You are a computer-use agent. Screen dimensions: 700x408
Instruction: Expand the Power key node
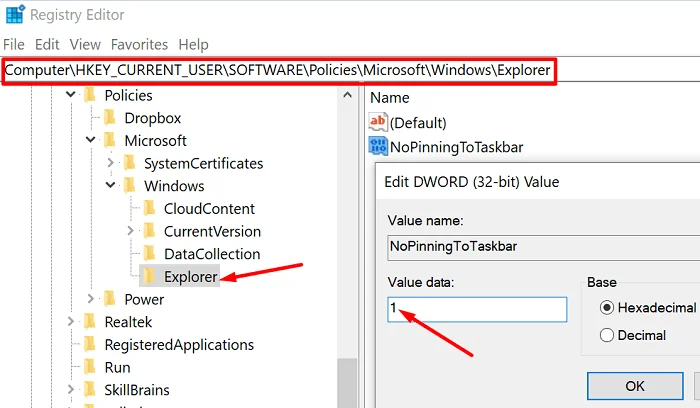tap(91, 299)
